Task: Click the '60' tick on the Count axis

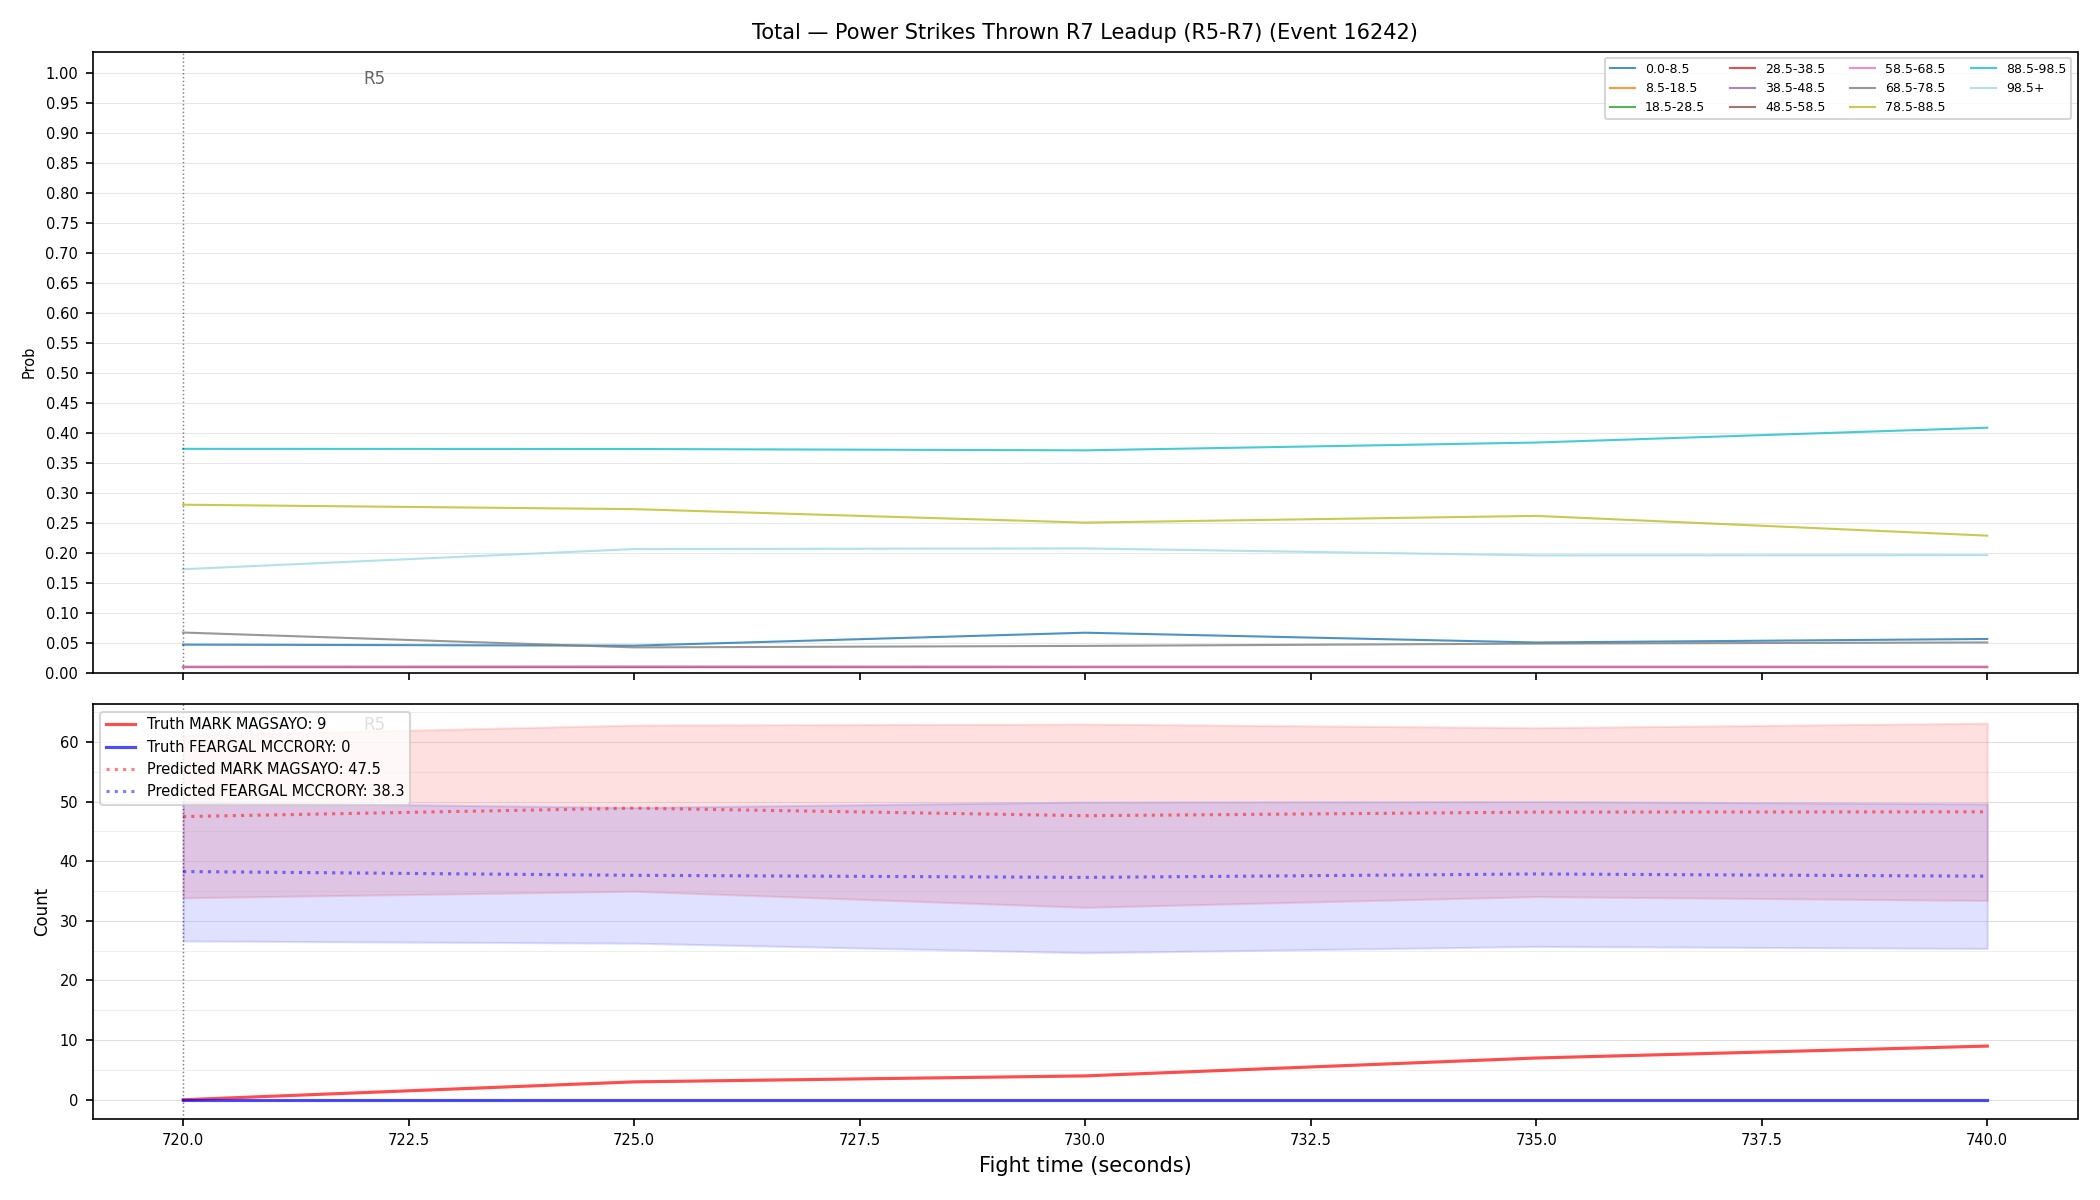Action: (x=69, y=742)
